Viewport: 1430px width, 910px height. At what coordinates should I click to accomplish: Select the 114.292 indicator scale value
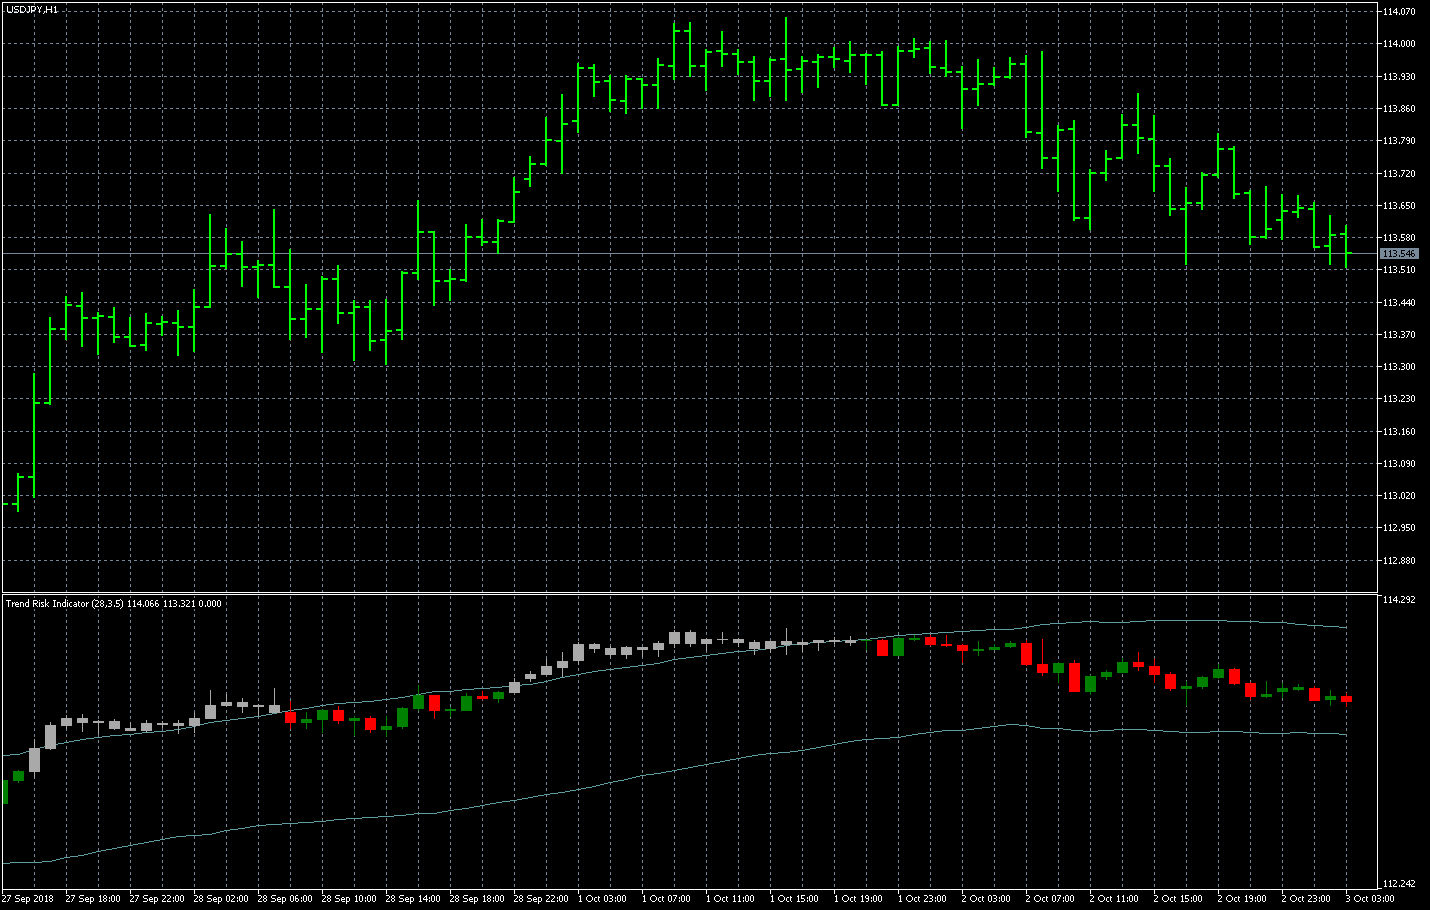1399,600
